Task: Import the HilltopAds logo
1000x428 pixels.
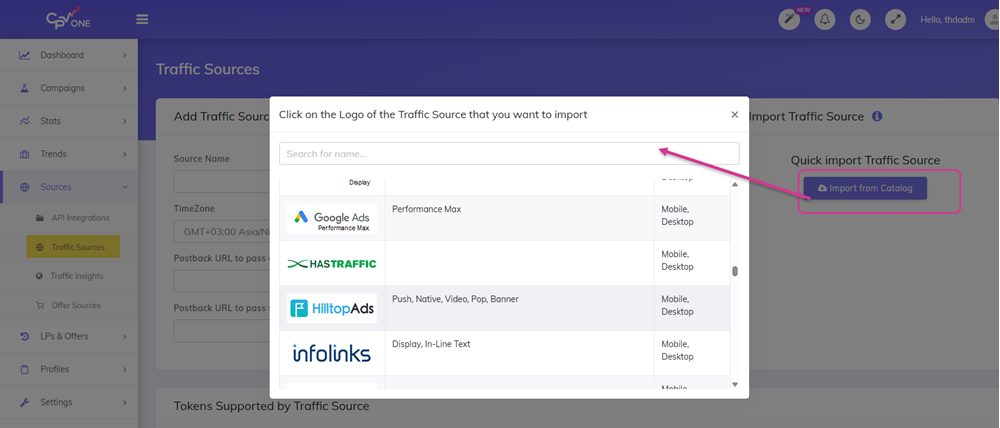Action: pos(332,308)
